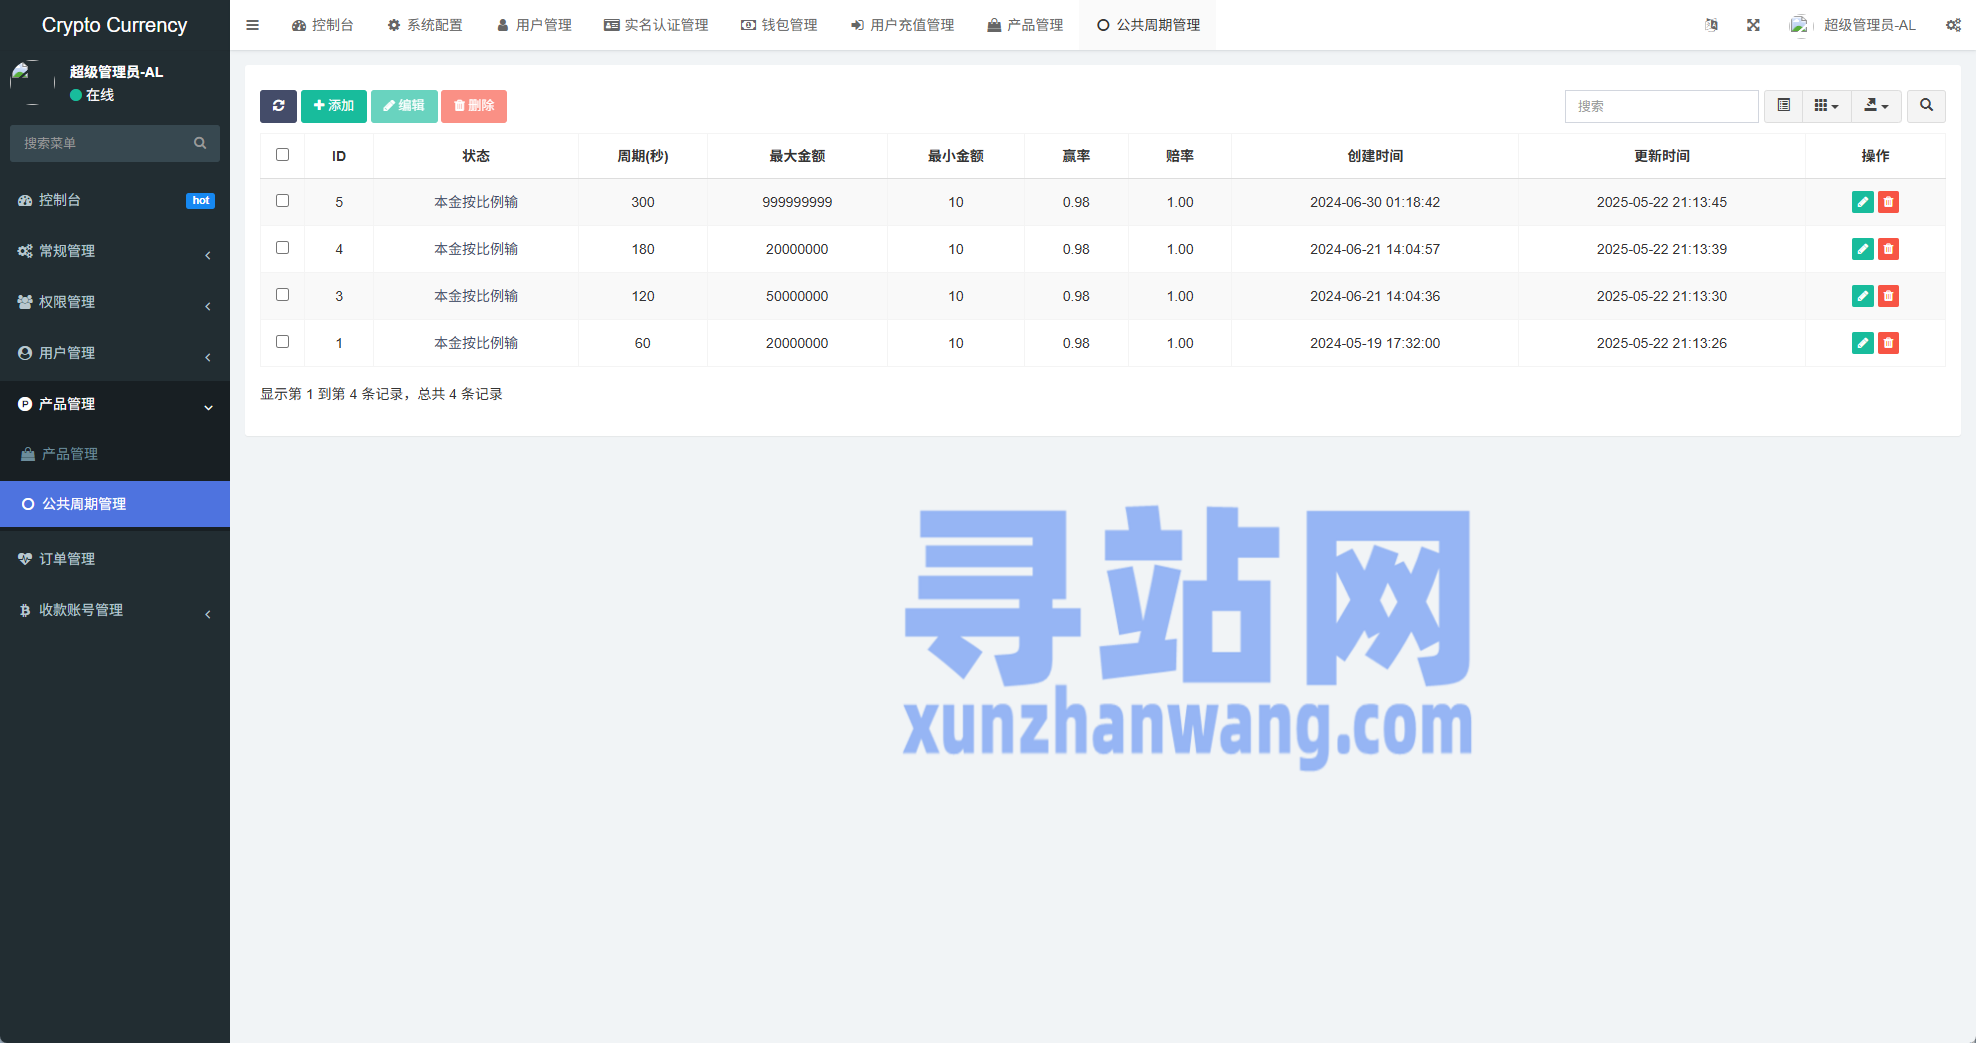The height and width of the screenshot is (1043, 1976).
Task: Click the settings gears icon at top right
Action: tap(1953, 25)
